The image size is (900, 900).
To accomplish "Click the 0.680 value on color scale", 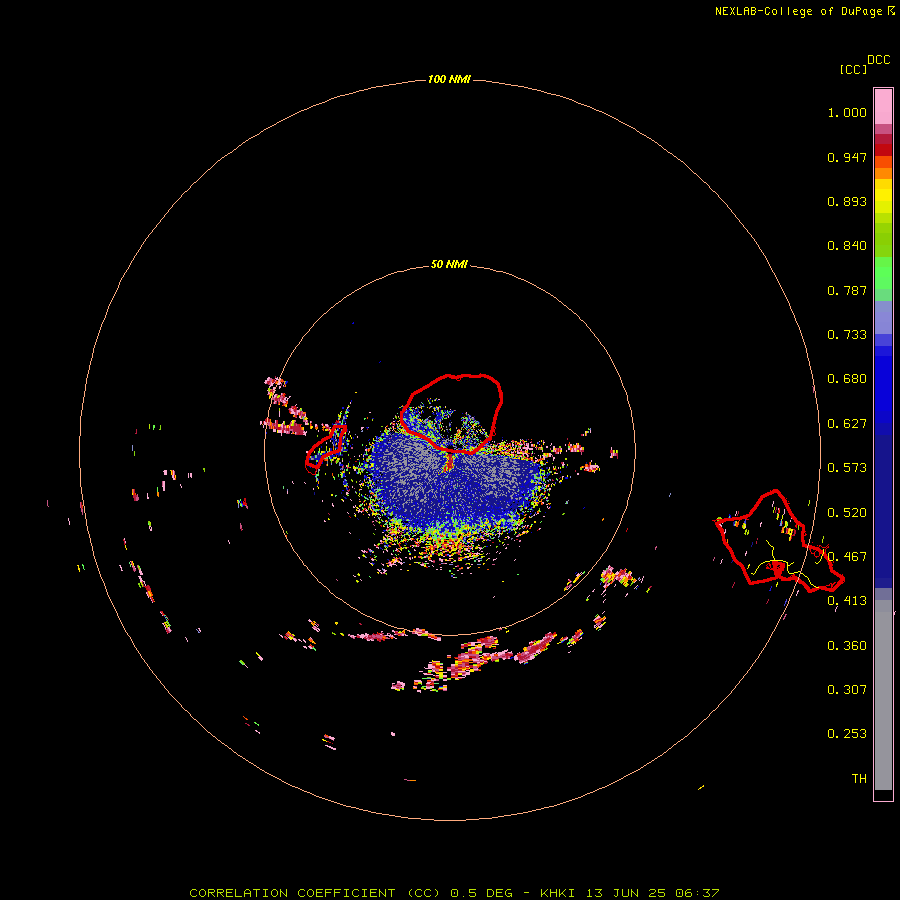I will coord(847,379).
